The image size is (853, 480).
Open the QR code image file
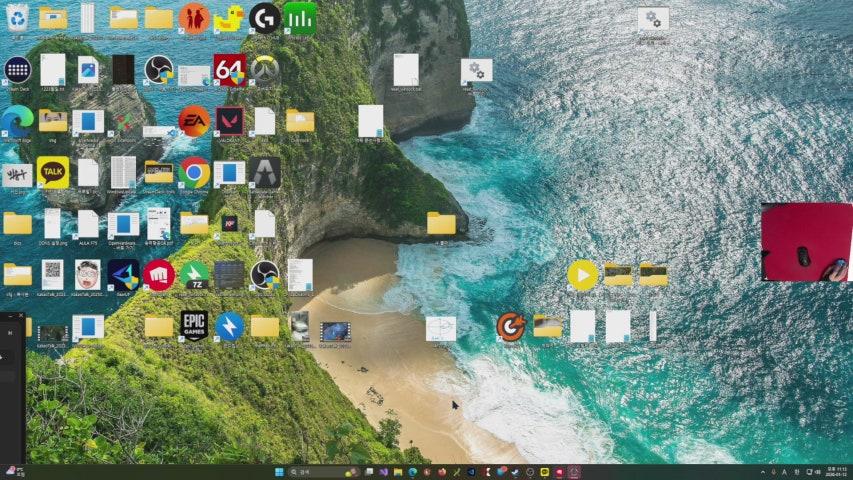click(53, 274)
